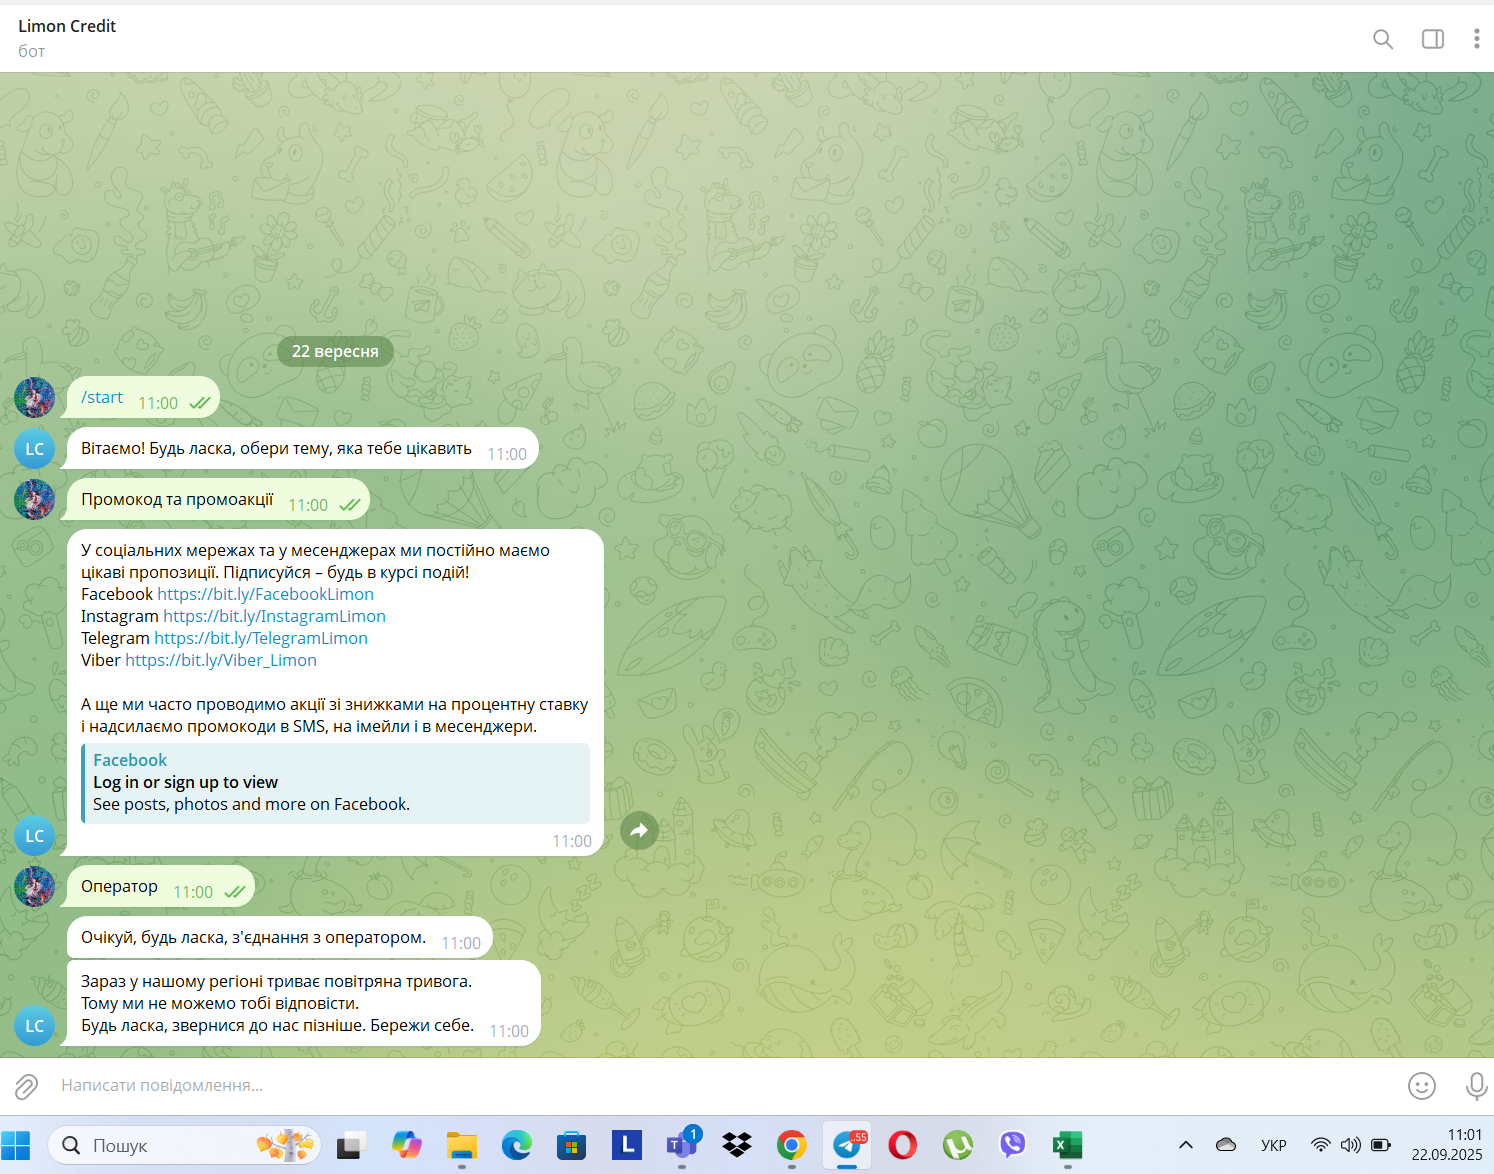This screenshot has height=1174, width=1494.
Task: Click LC avatar beside social networks message
Action: point(34,836)
